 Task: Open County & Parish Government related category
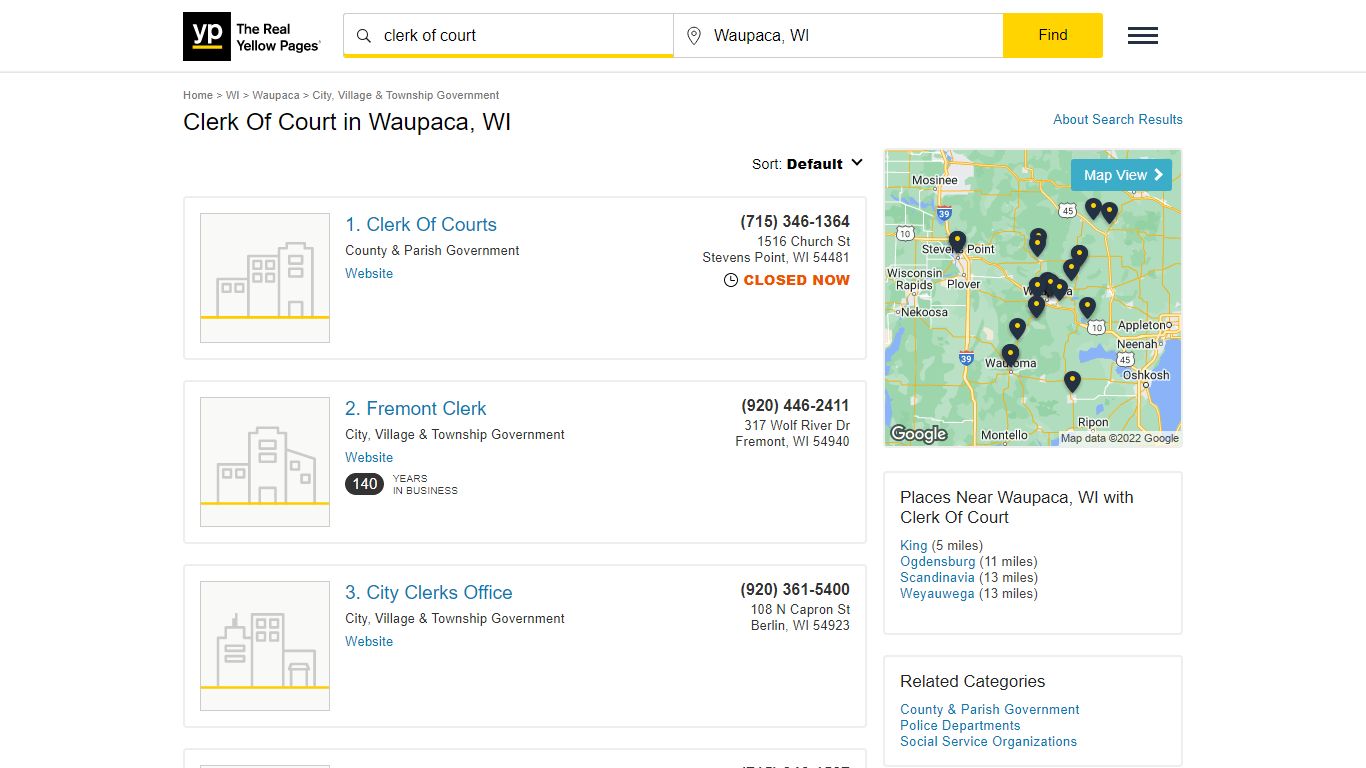pos(990,709)
